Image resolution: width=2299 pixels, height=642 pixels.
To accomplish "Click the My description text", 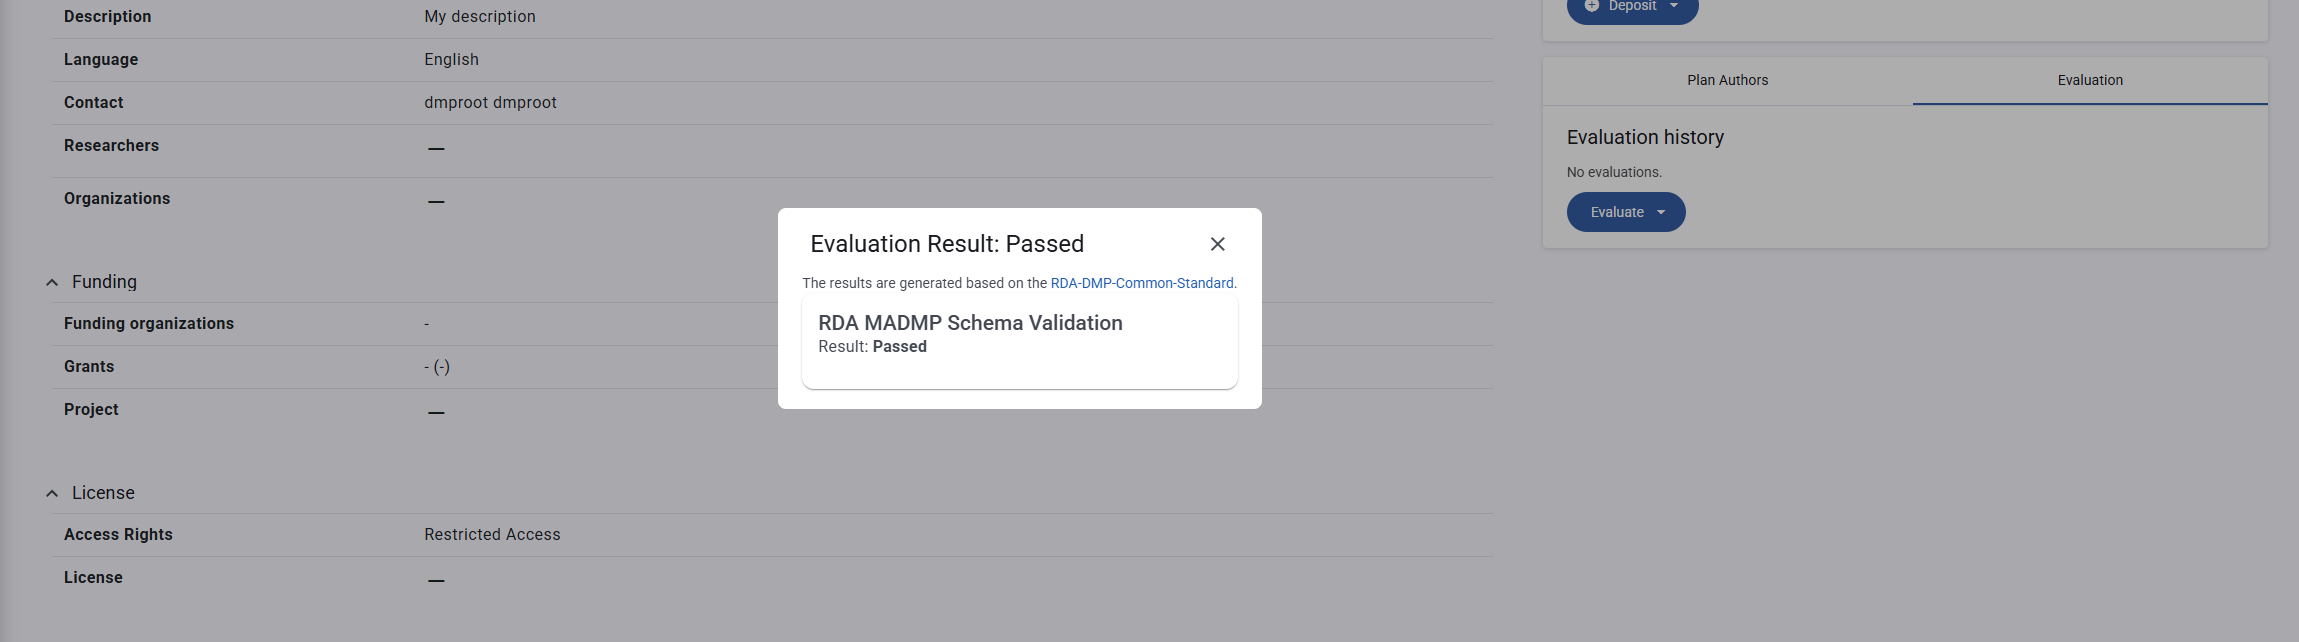I will coord(479,17).
